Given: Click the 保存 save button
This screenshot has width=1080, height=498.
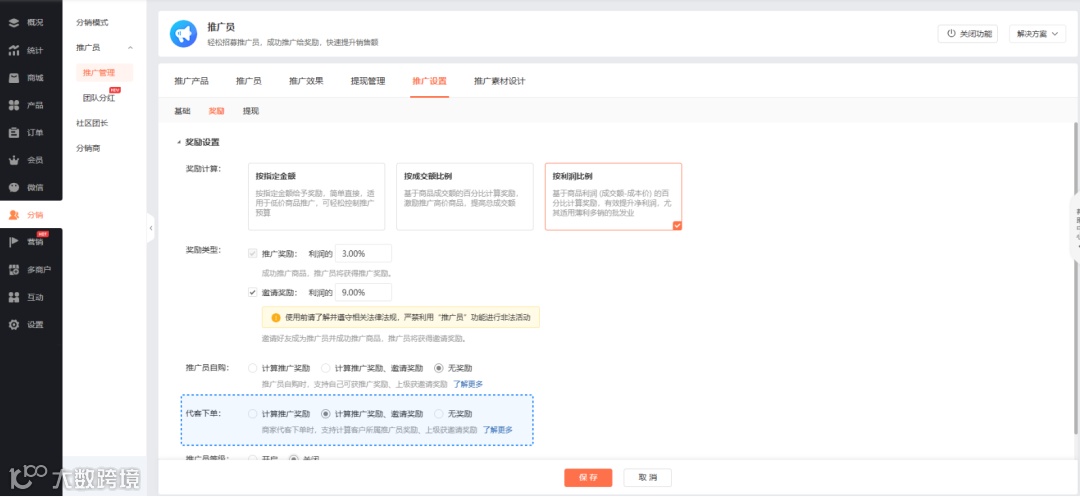Looking at the screenshot, I should point(588,478).
